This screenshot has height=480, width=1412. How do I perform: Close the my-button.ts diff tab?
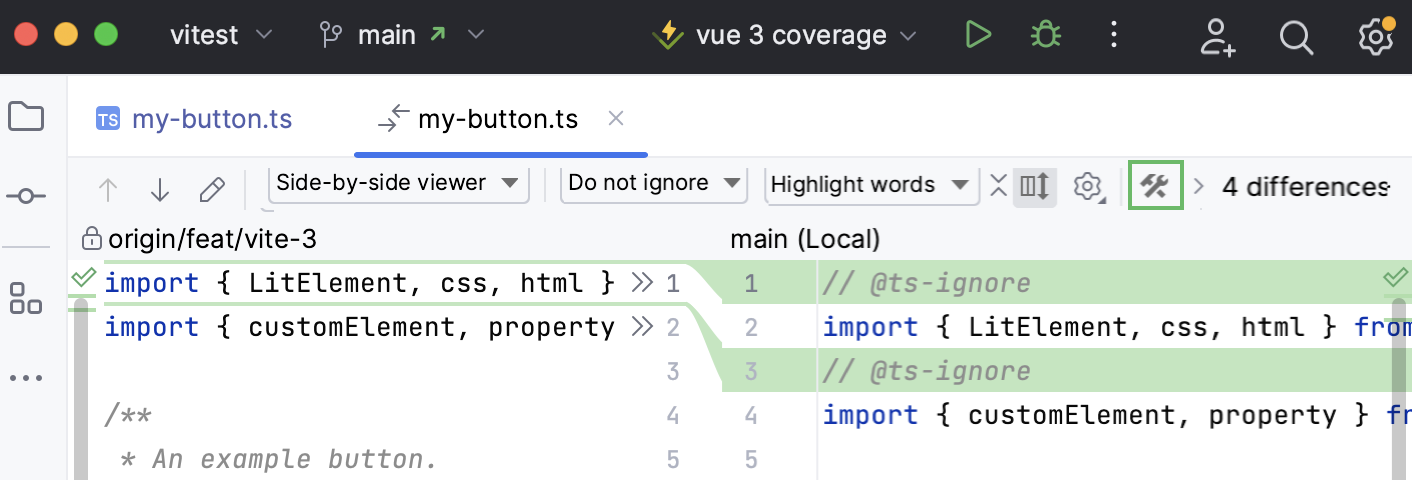point(616,119)
